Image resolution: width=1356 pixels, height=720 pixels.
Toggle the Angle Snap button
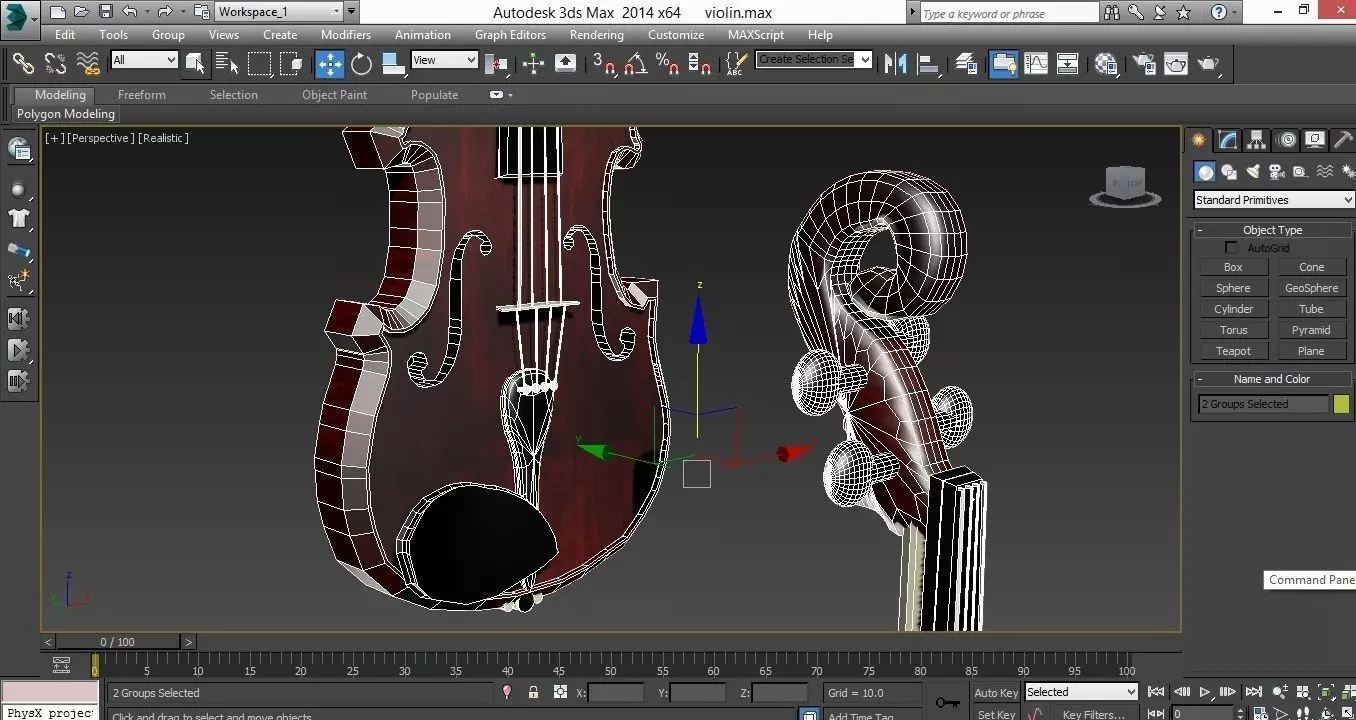635,64
